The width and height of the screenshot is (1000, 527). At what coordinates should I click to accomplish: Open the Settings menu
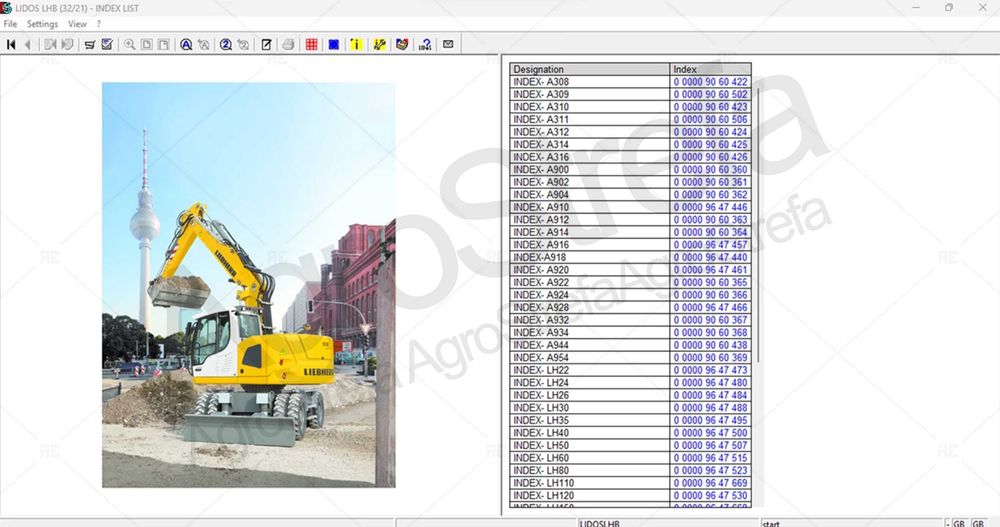click(42, 24)
